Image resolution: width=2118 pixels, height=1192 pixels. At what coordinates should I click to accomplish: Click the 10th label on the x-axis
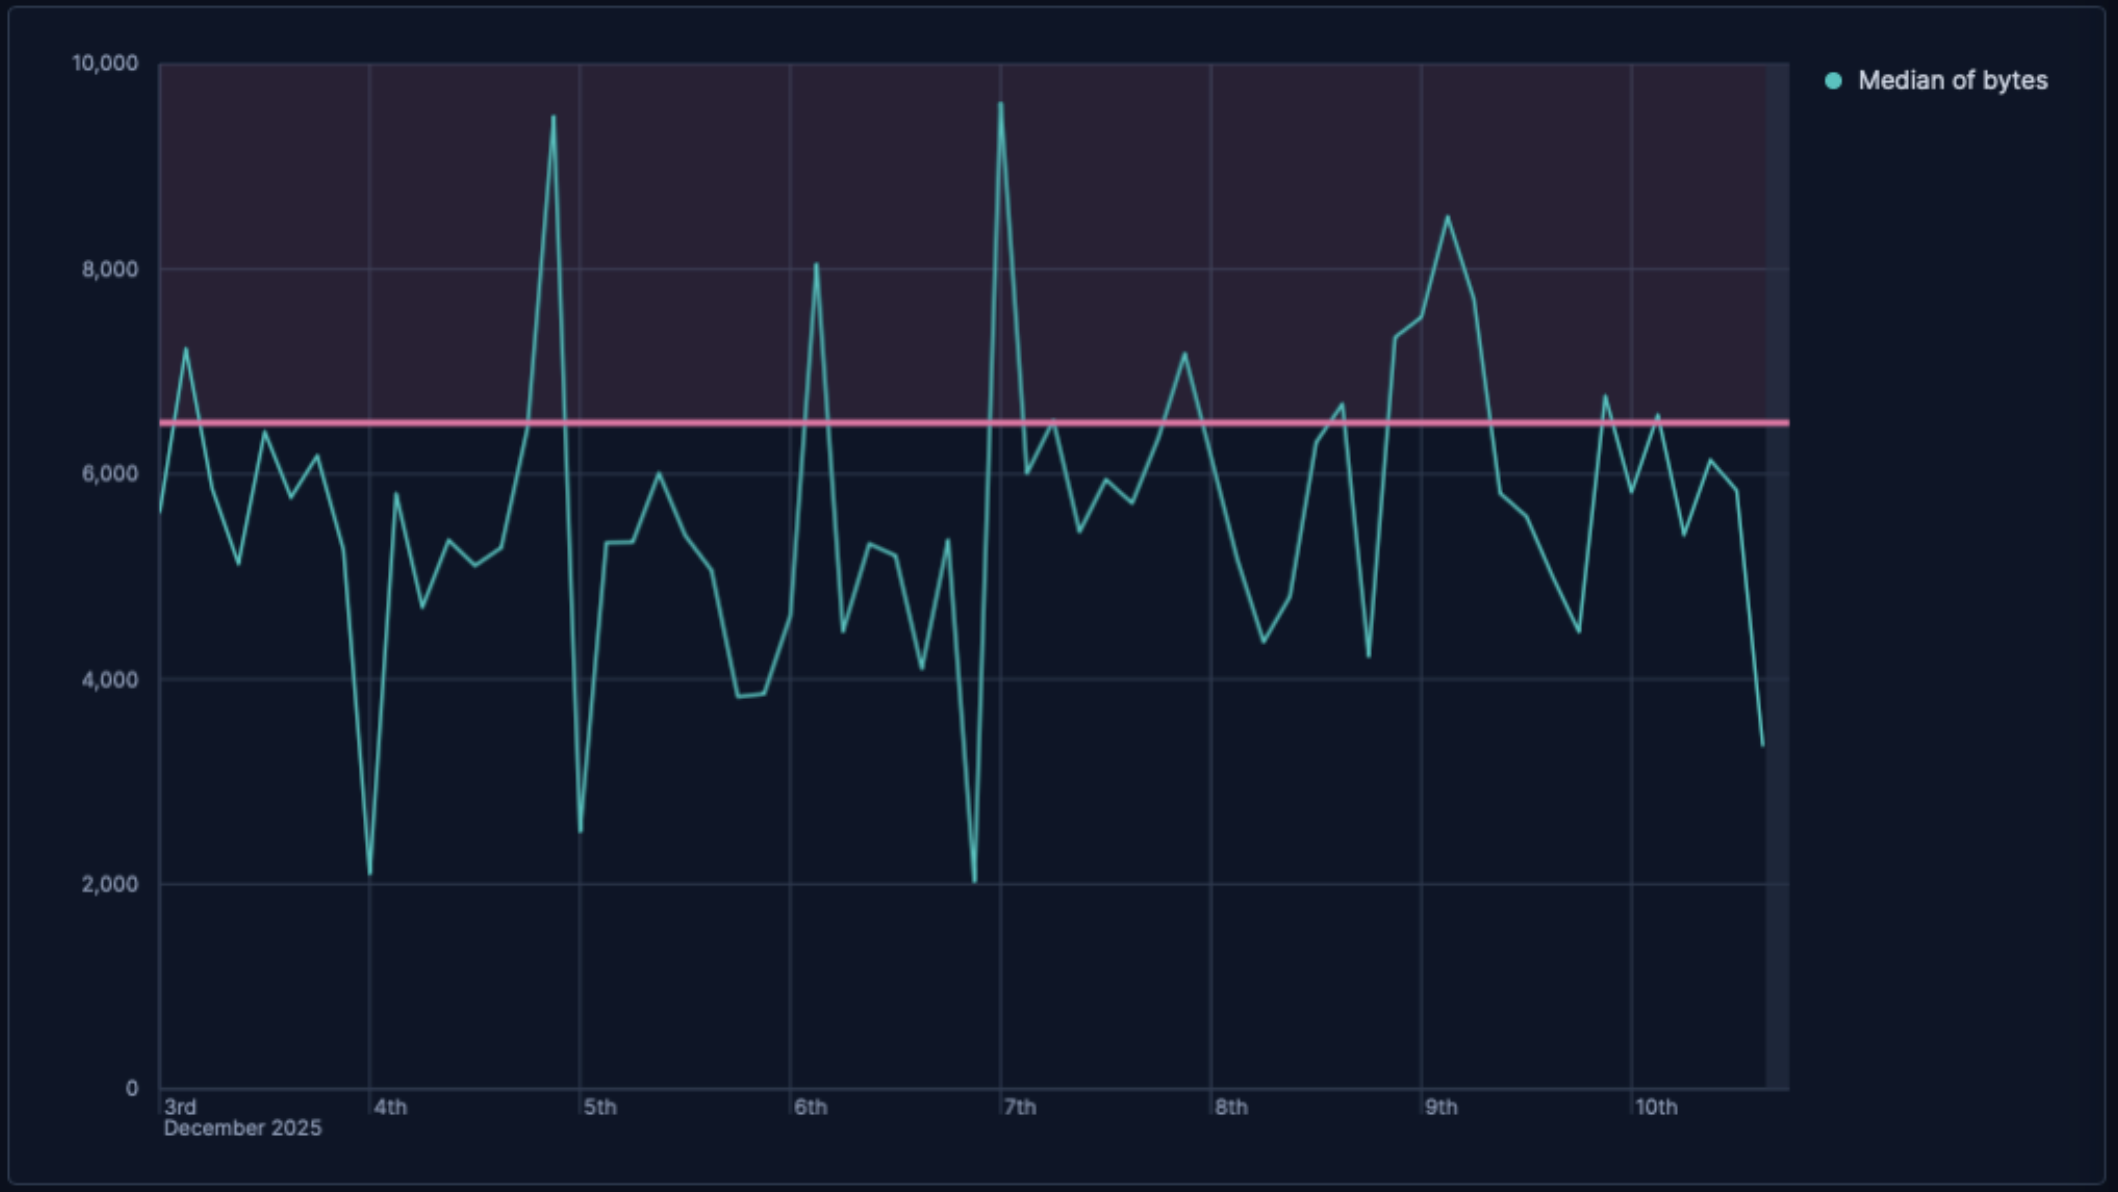[x=1659, y=1107]
